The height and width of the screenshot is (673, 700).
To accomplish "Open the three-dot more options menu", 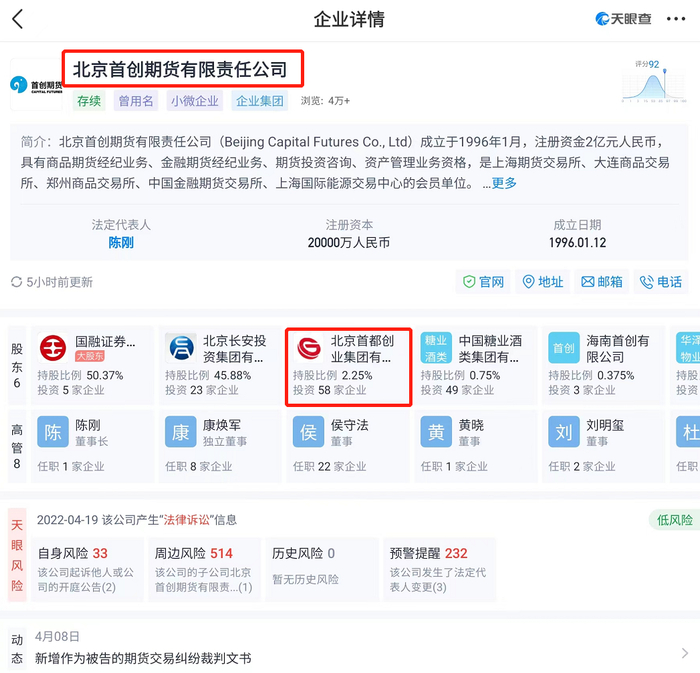I will point(675,19).
